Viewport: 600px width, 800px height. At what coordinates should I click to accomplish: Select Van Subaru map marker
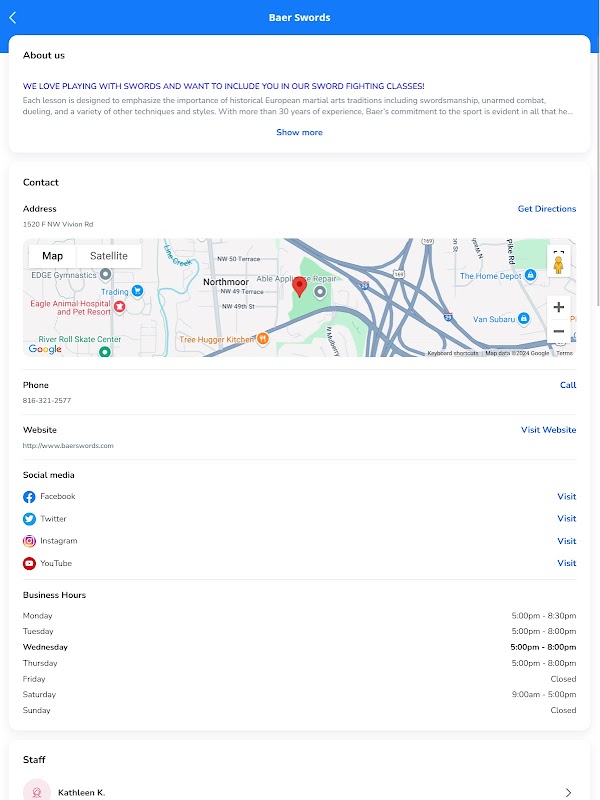523,318
